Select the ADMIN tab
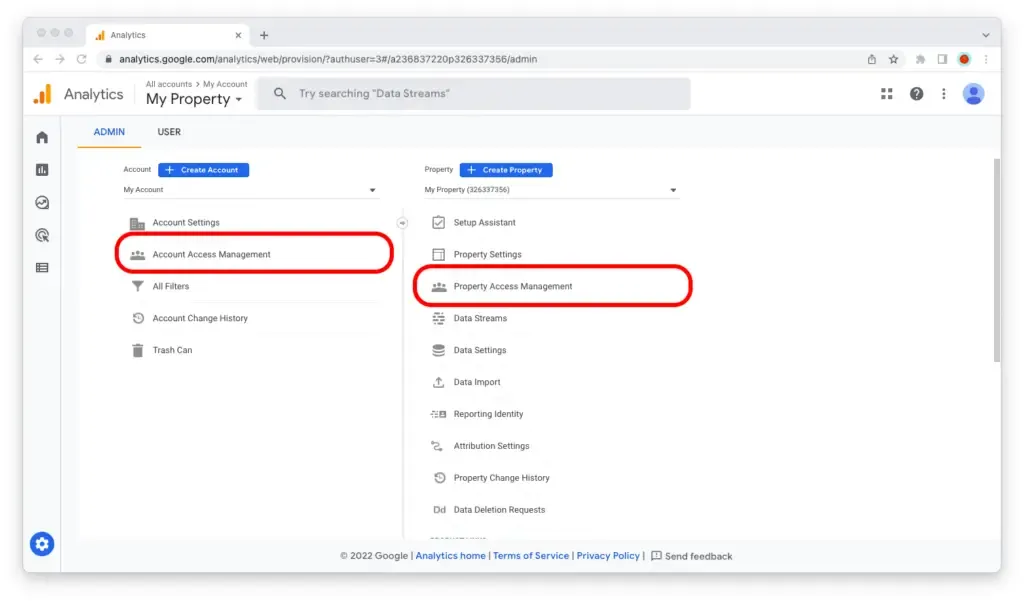The height and width of the screenshot is (601, 1024). click(x=109, y=132)
